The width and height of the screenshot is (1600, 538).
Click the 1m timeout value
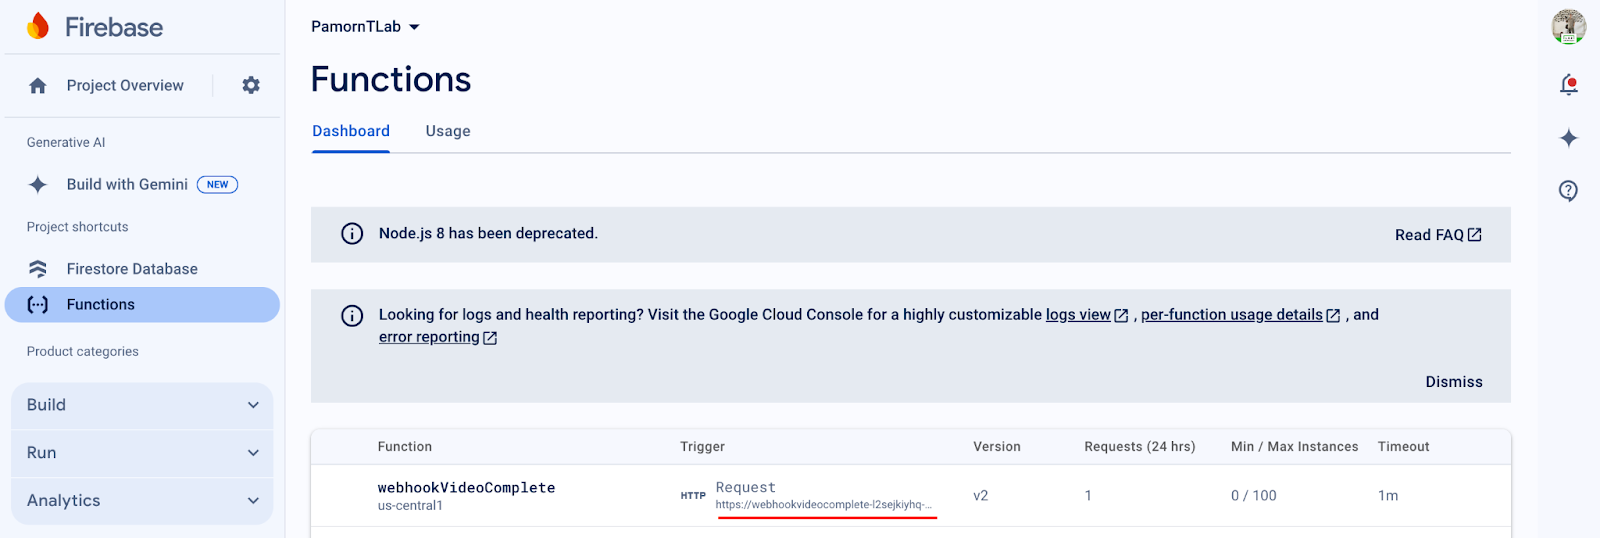click(1388, 496)
